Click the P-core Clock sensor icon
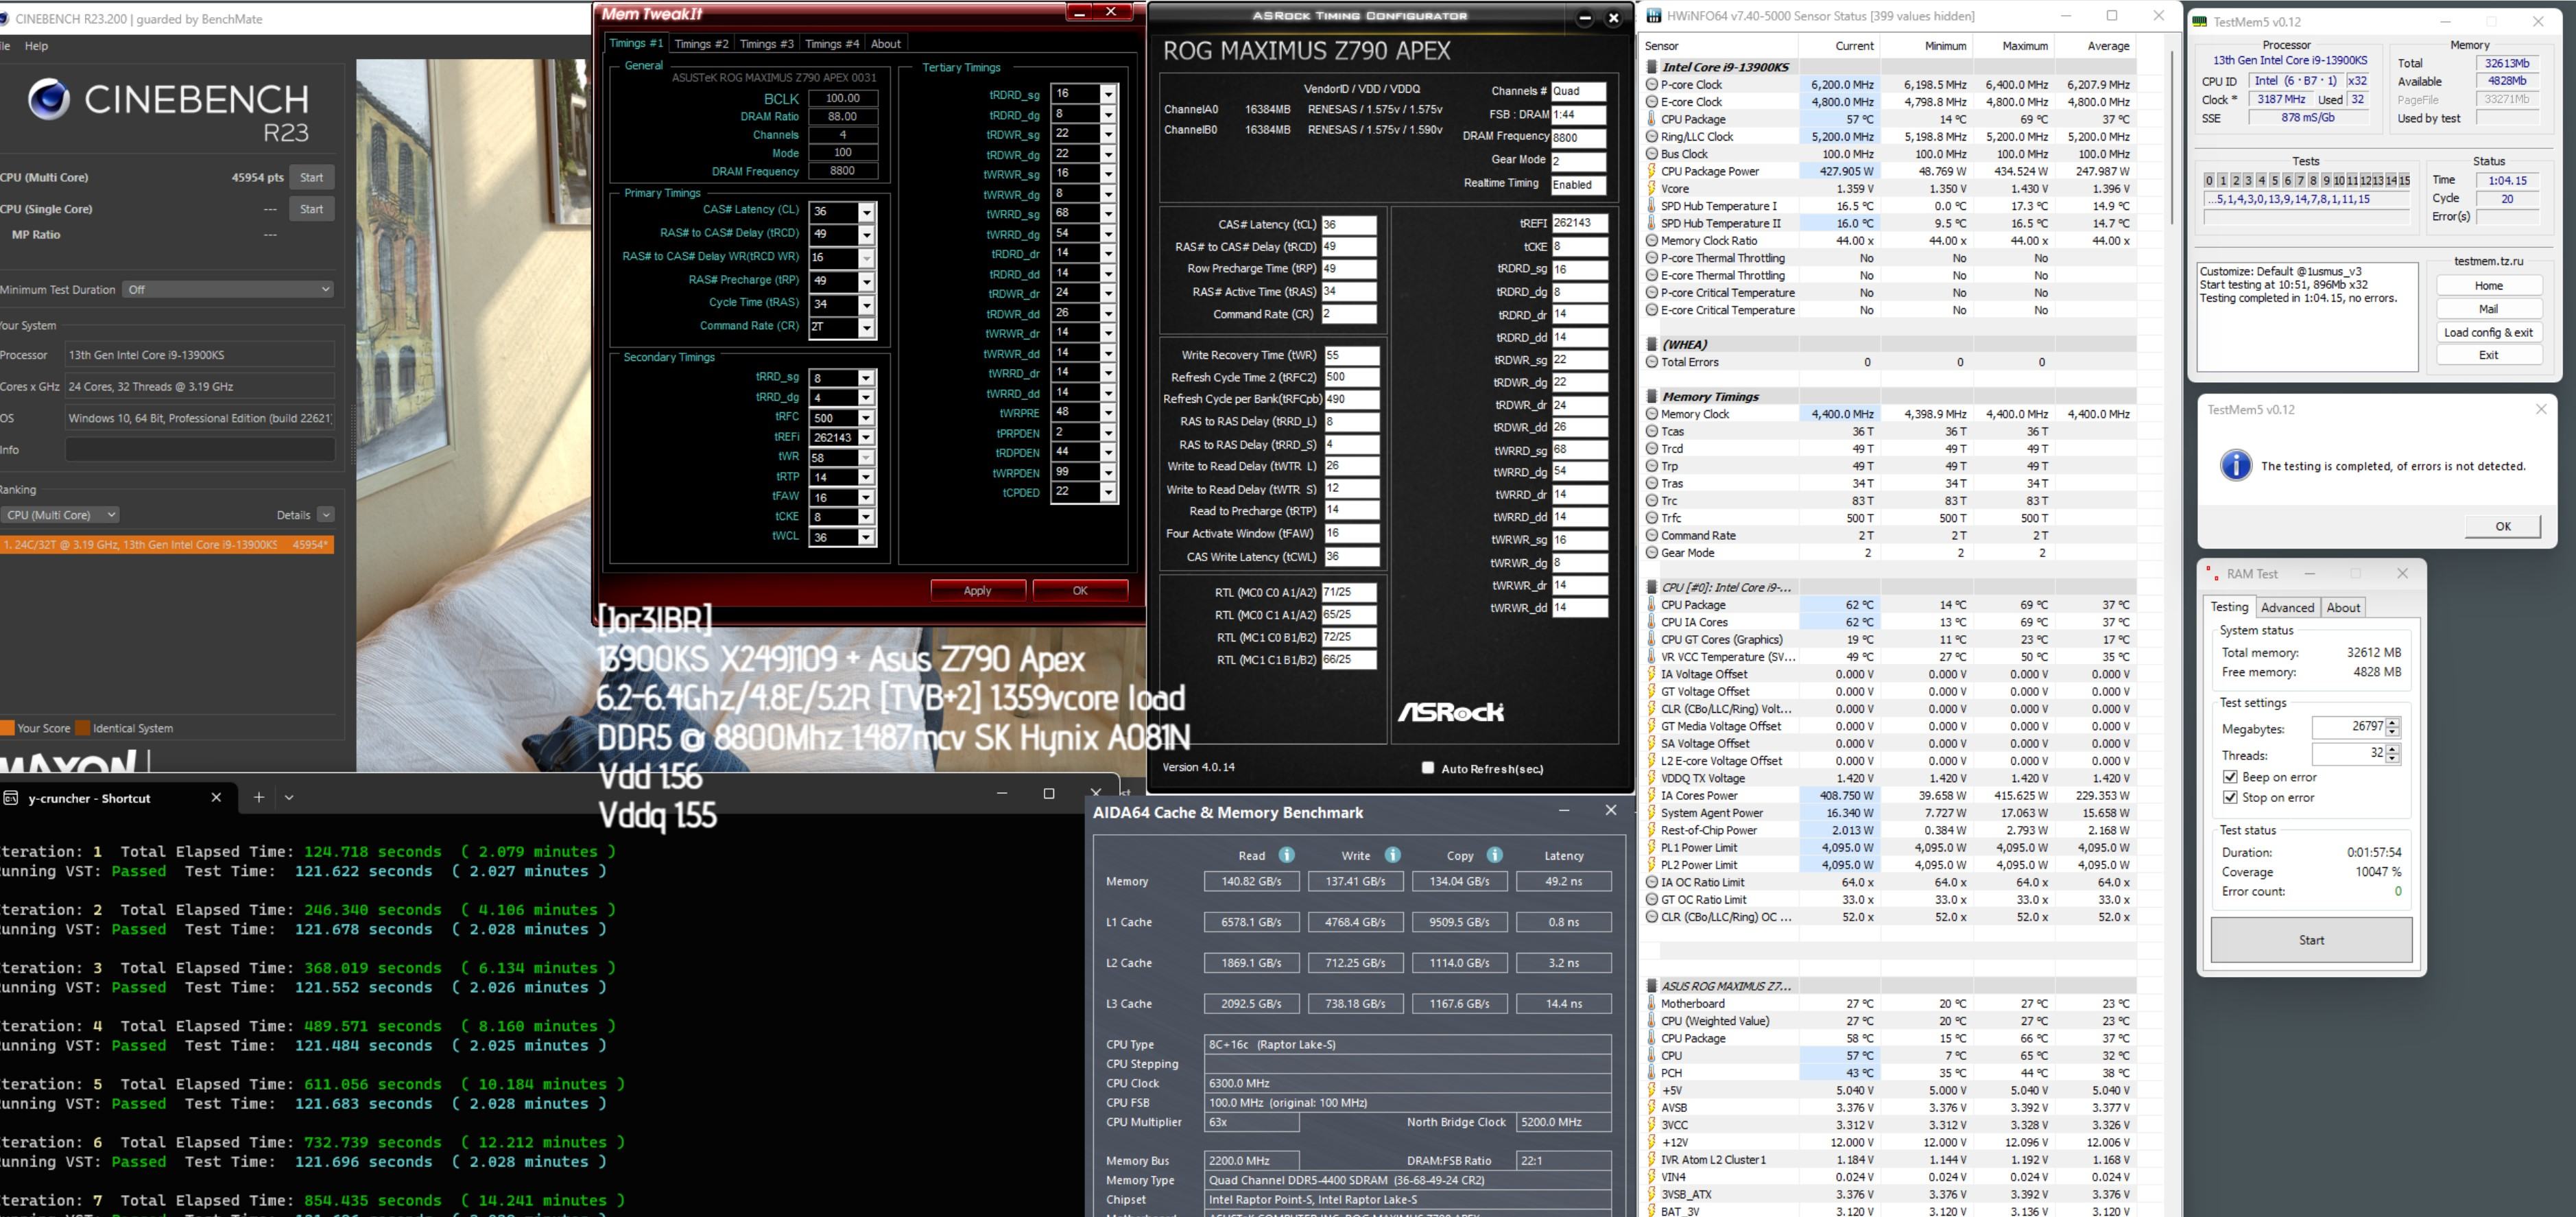 (x=1652, y=85)
